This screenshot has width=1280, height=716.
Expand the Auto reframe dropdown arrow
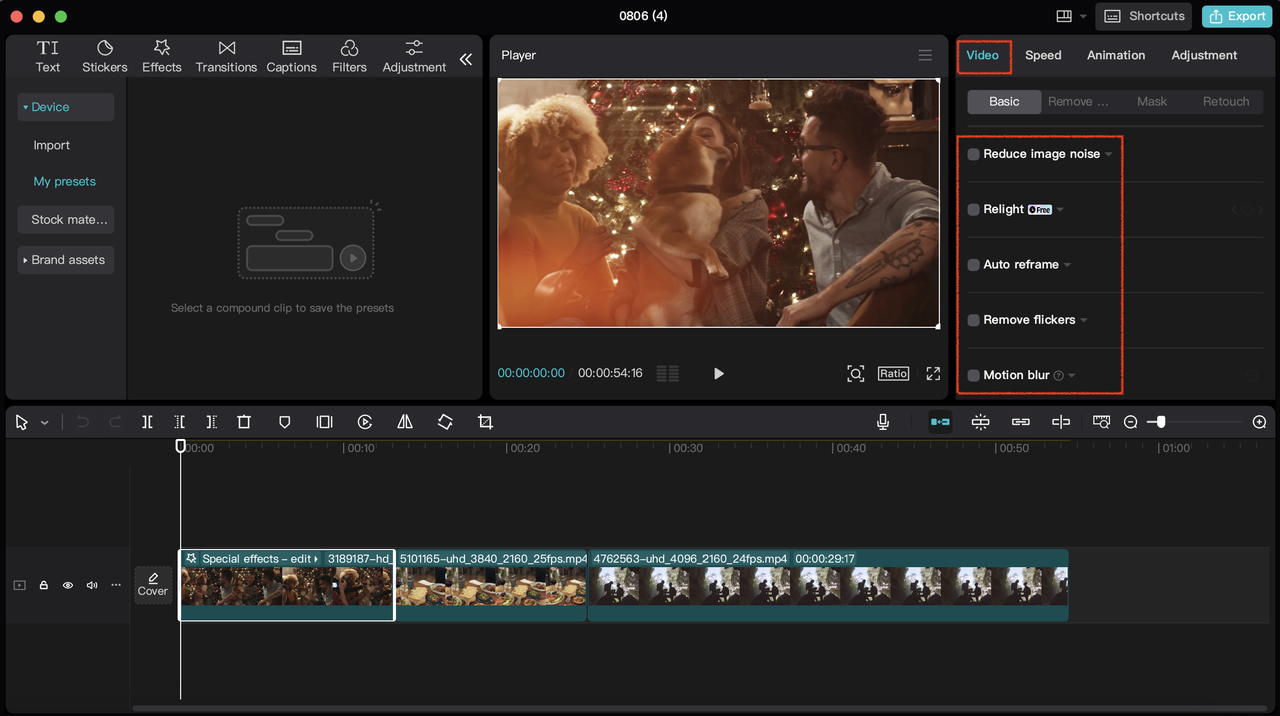coord(1067,265)
